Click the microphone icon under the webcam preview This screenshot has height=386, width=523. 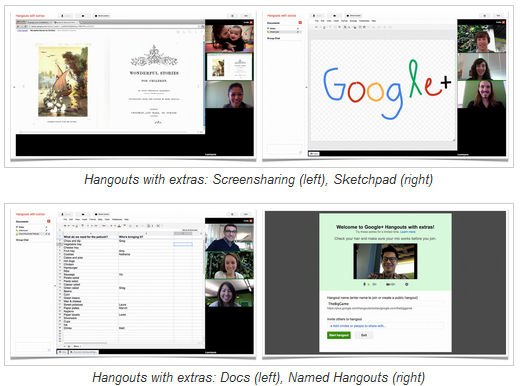(364, 284)
